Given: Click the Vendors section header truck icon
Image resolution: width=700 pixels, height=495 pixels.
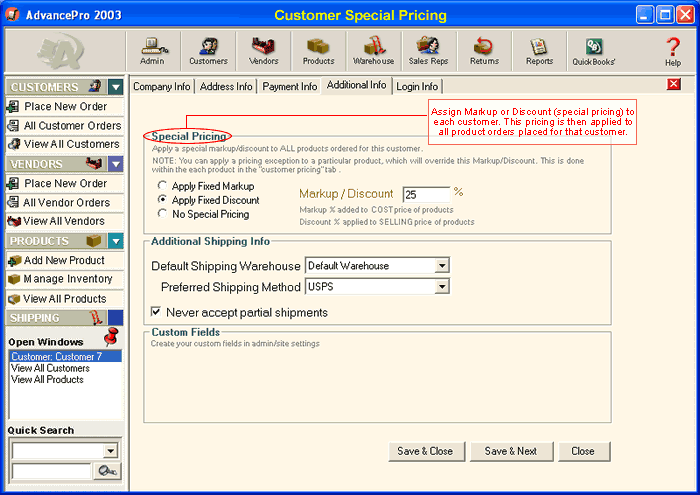Looking at the screenshot, I should 94,163.
